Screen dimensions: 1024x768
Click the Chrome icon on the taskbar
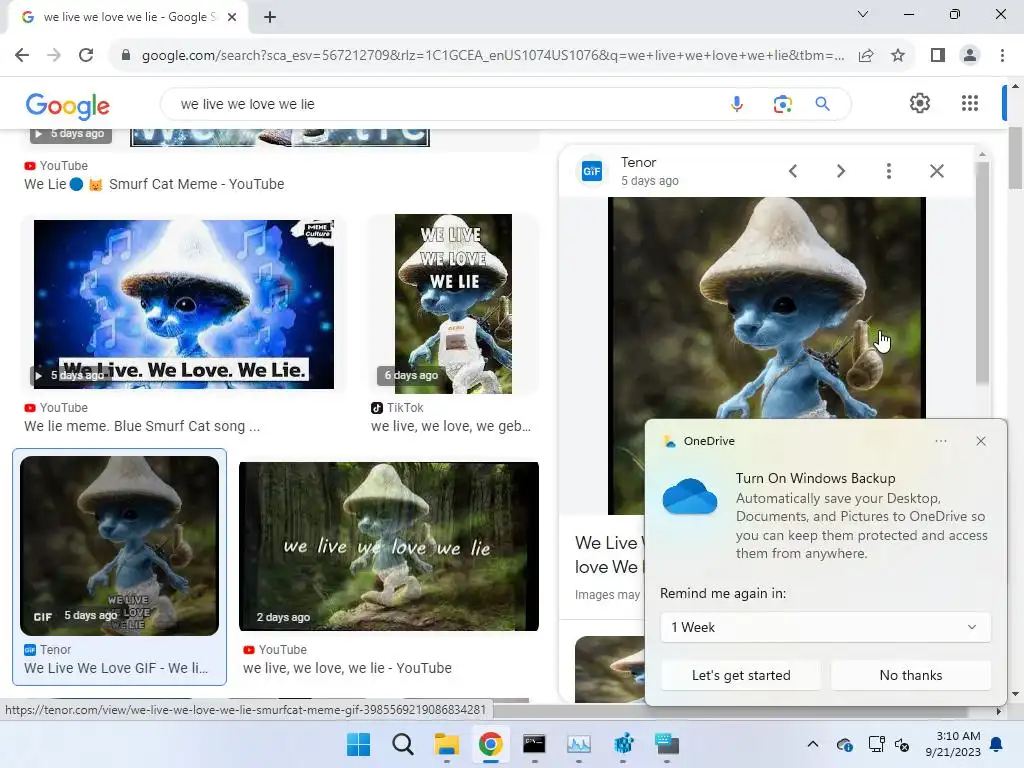pos(490,744)
